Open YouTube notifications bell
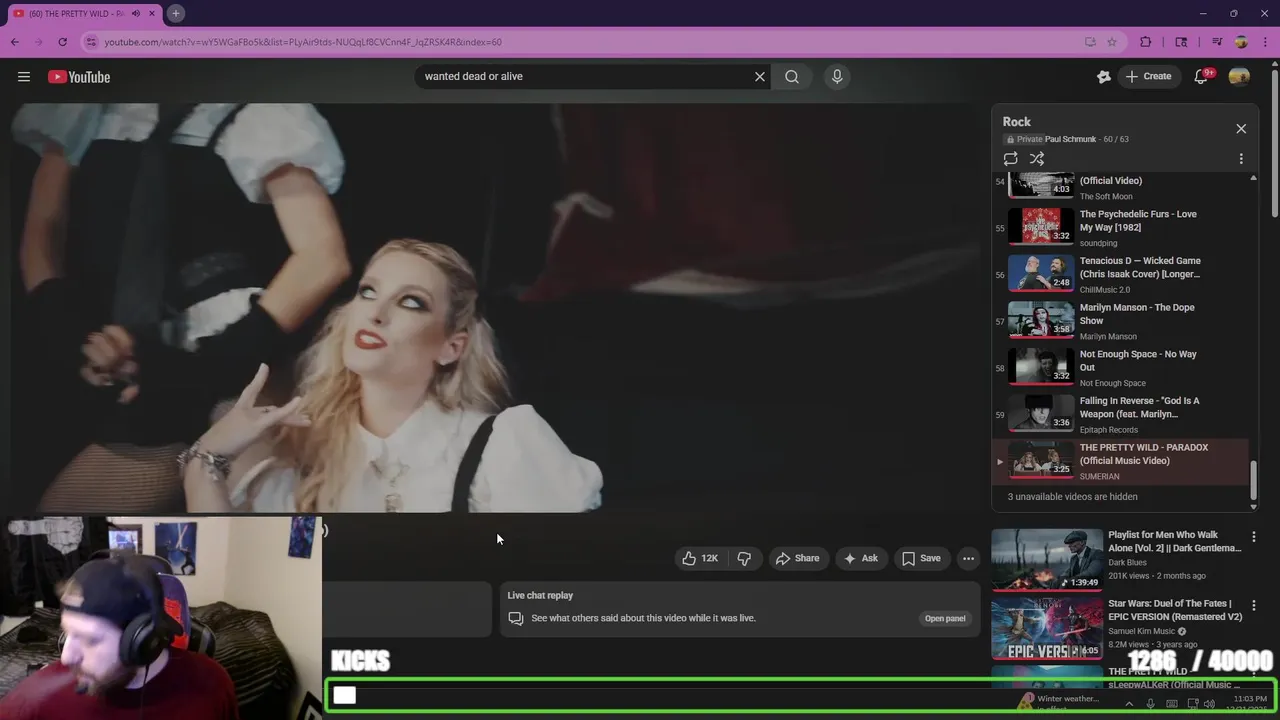Screen dimensions: 1280x720 click(1202, 76)
